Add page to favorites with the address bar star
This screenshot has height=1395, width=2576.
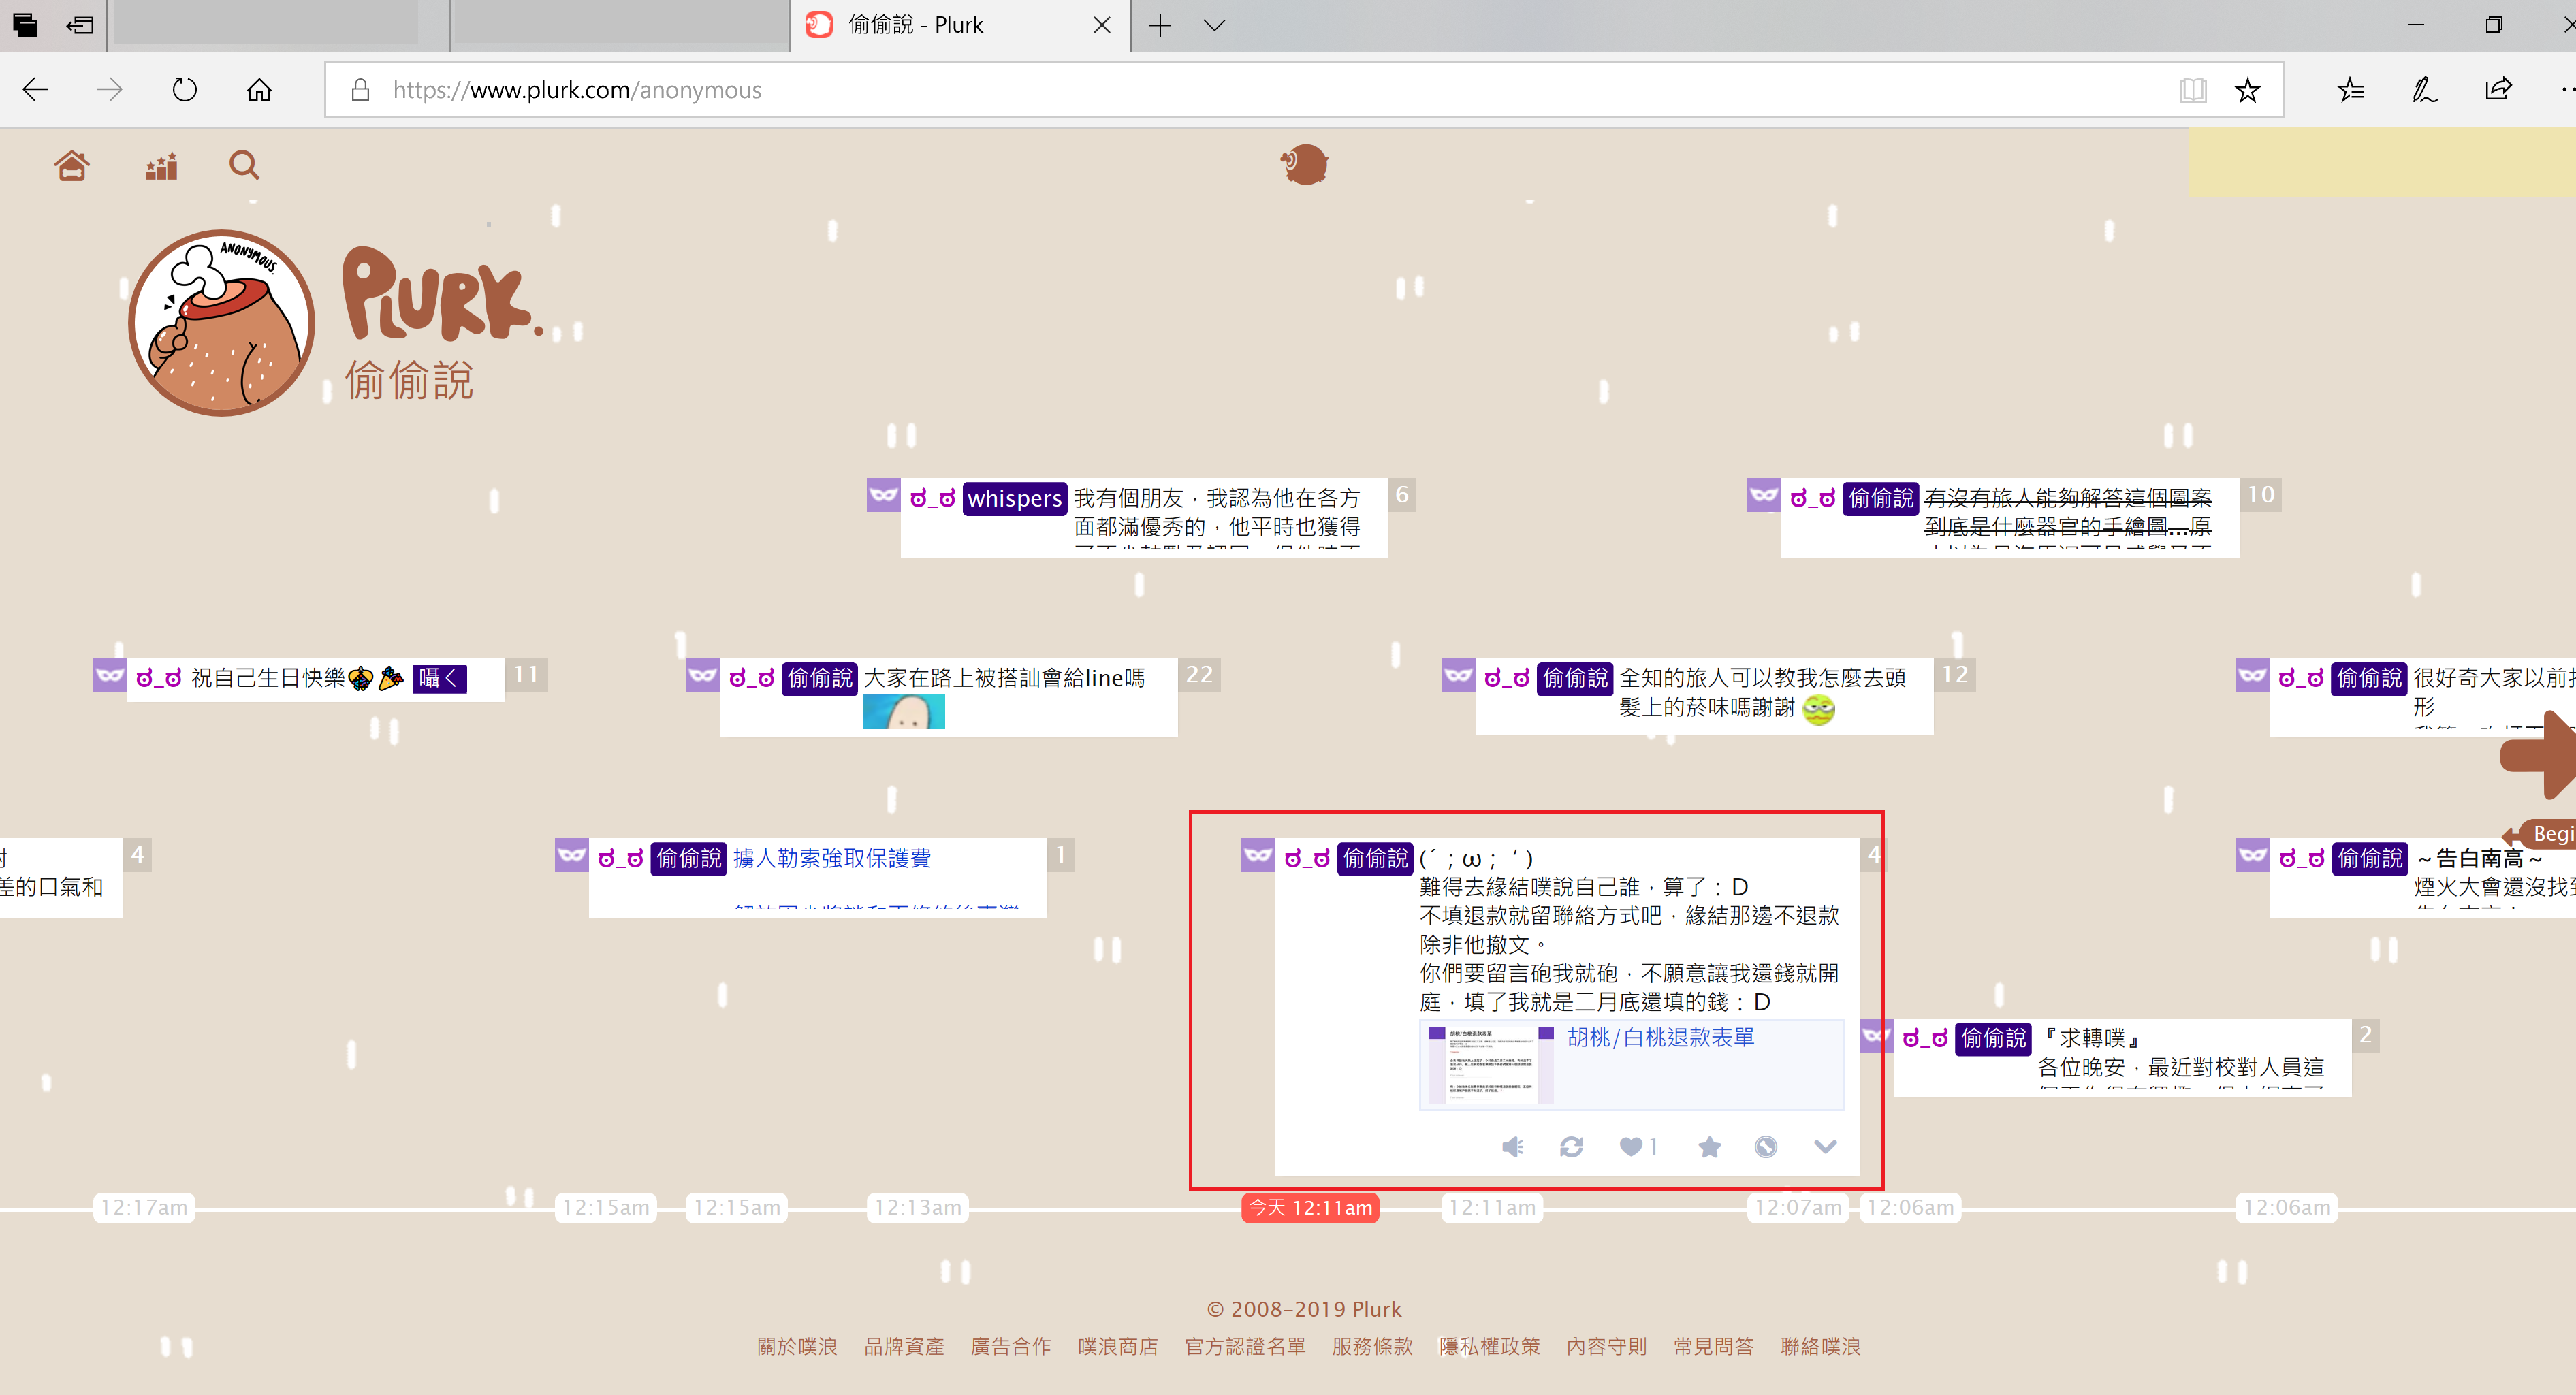(2247, 90)
